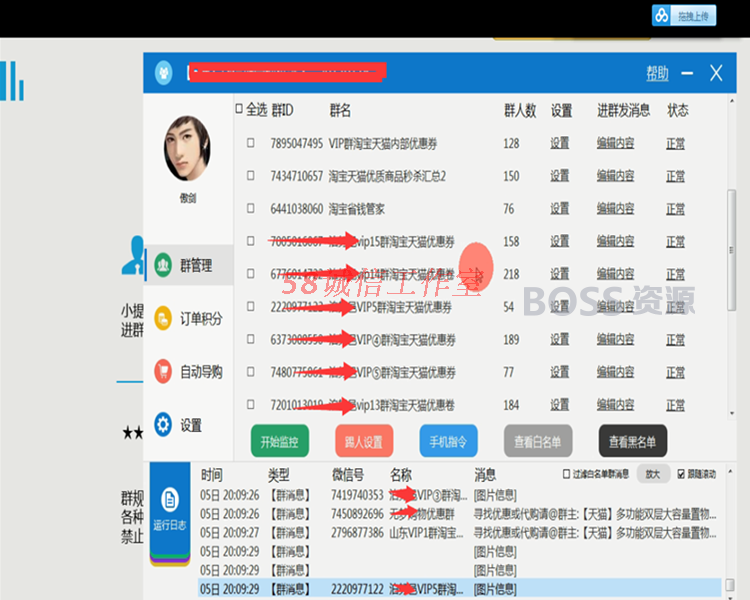The width and height of the screenshot is (750, 600).
Task: Check the box for the 218-member group row
Action: pyautogui.click(x=251, y=273)
